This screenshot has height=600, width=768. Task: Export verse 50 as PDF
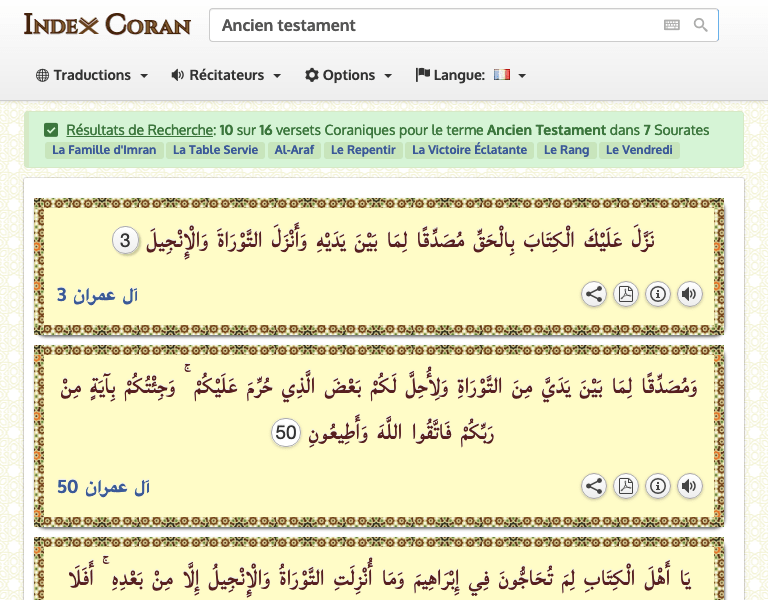pos(625,486)
